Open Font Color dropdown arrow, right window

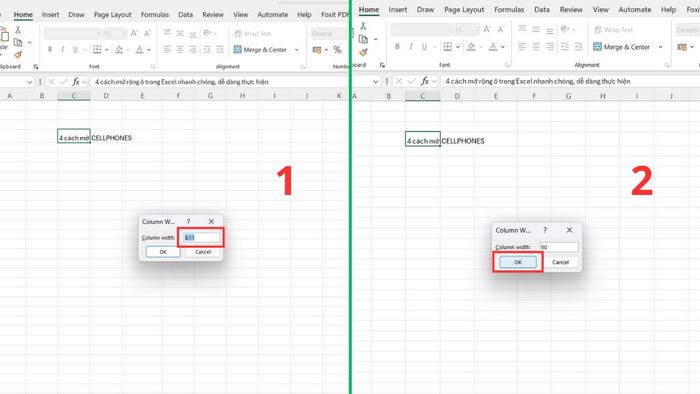503,46
